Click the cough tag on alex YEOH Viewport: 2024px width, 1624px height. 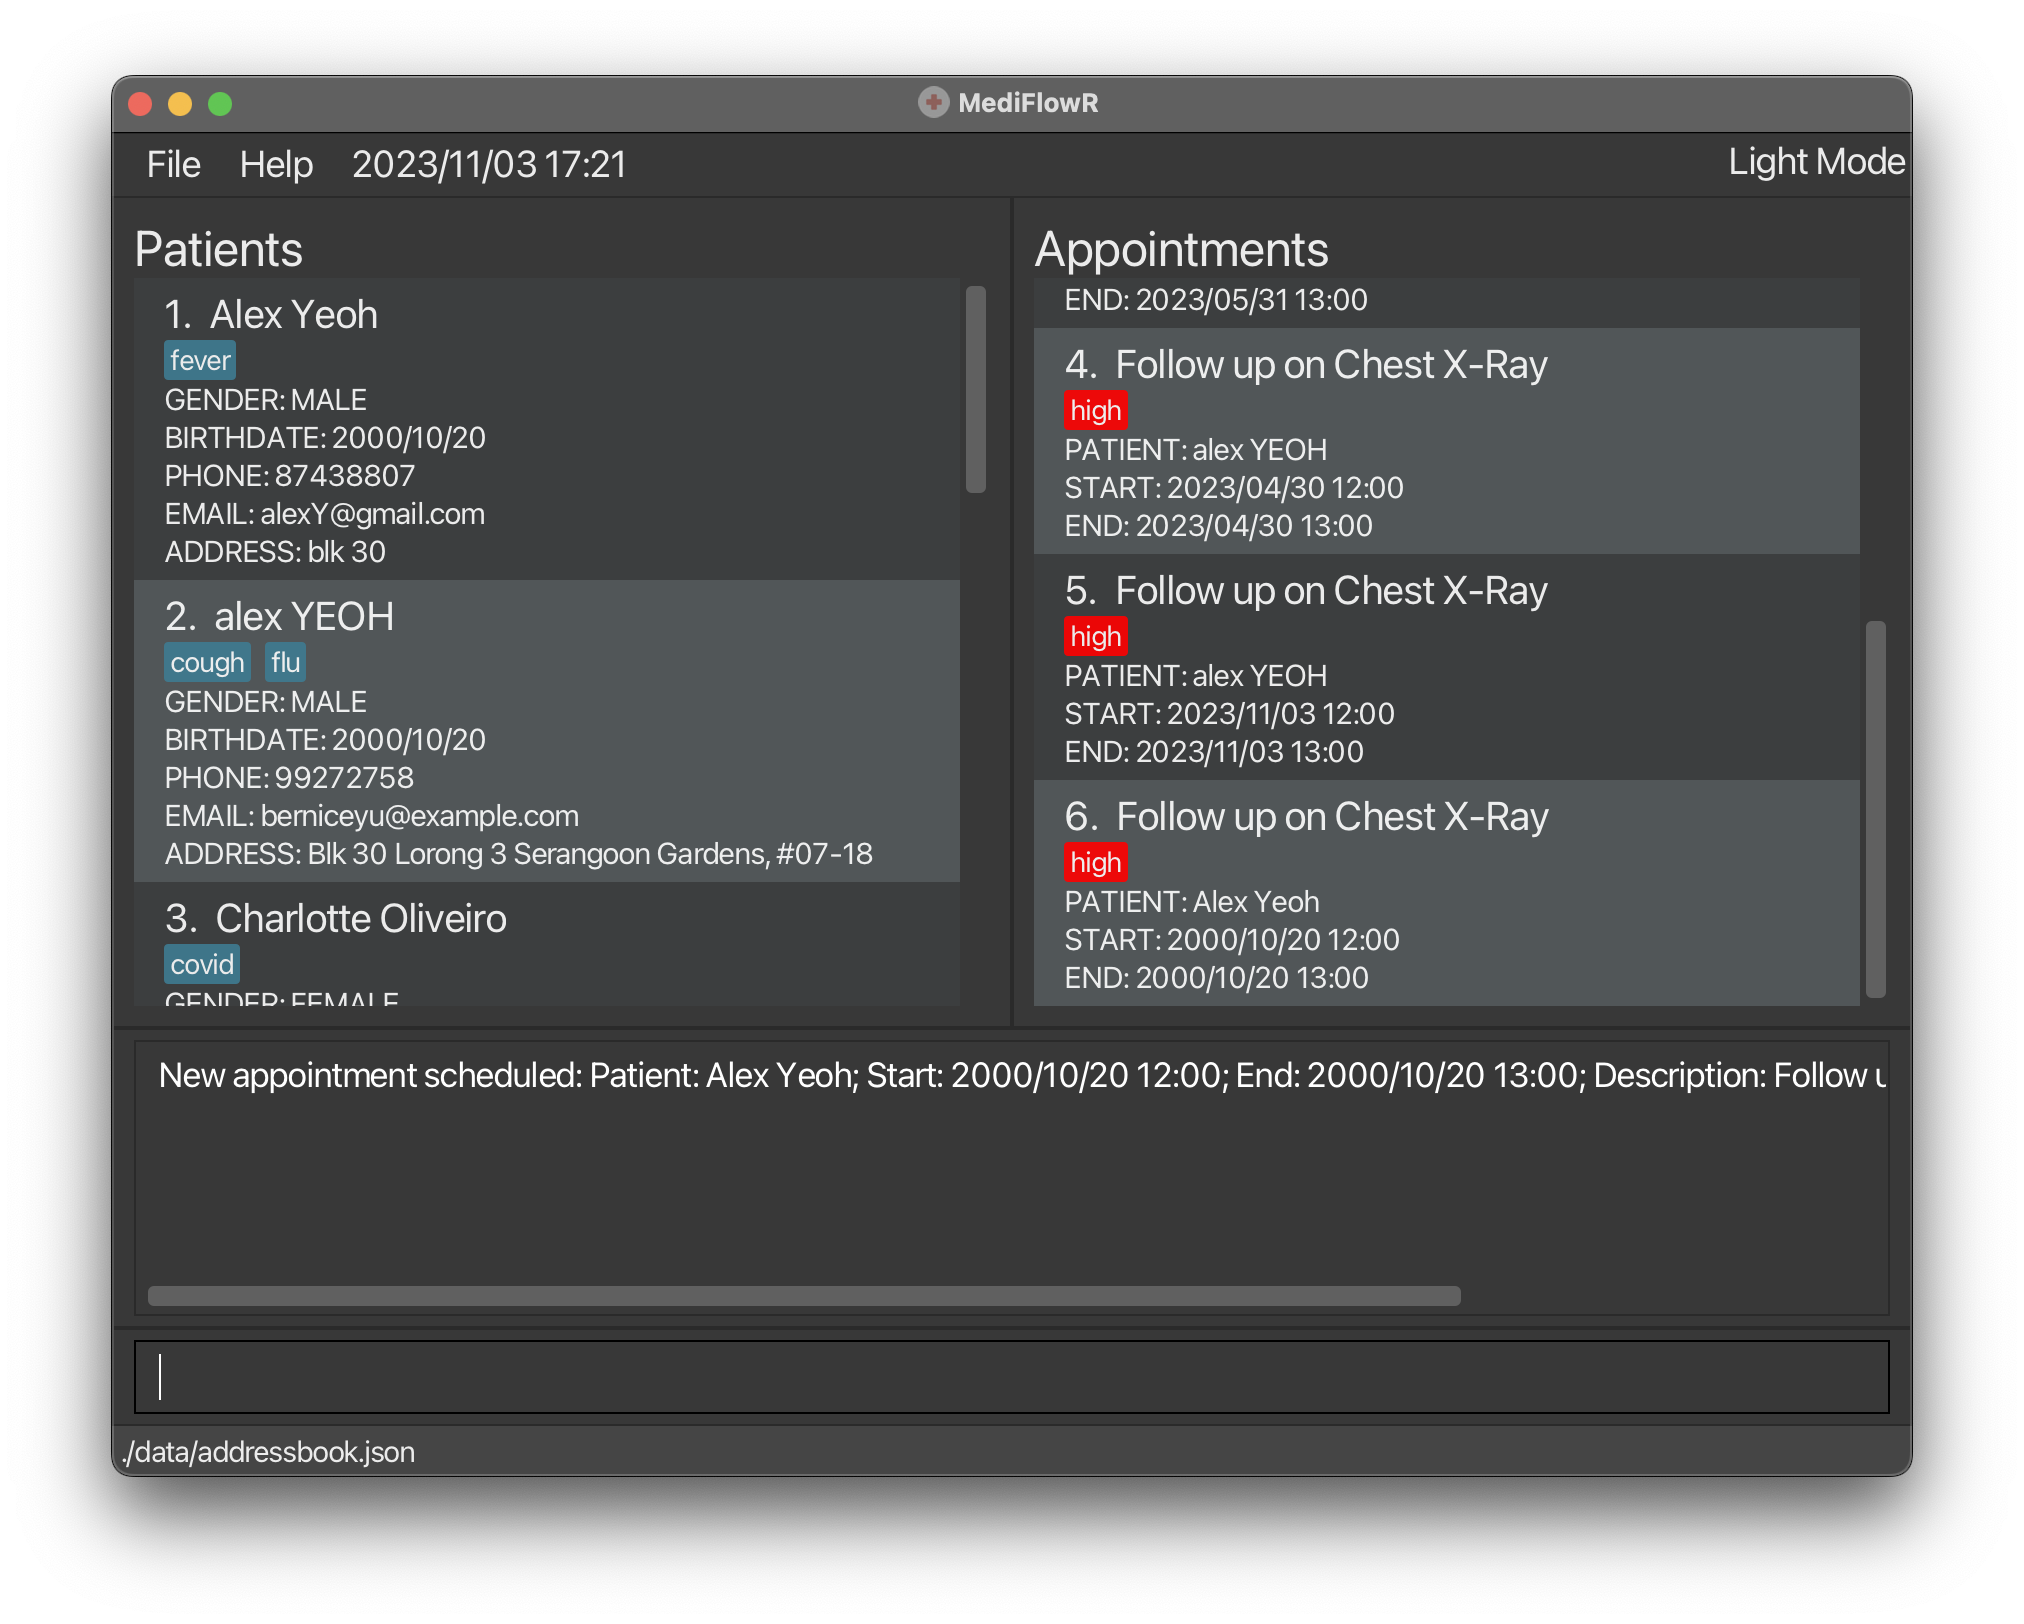[x=207, y=662]
